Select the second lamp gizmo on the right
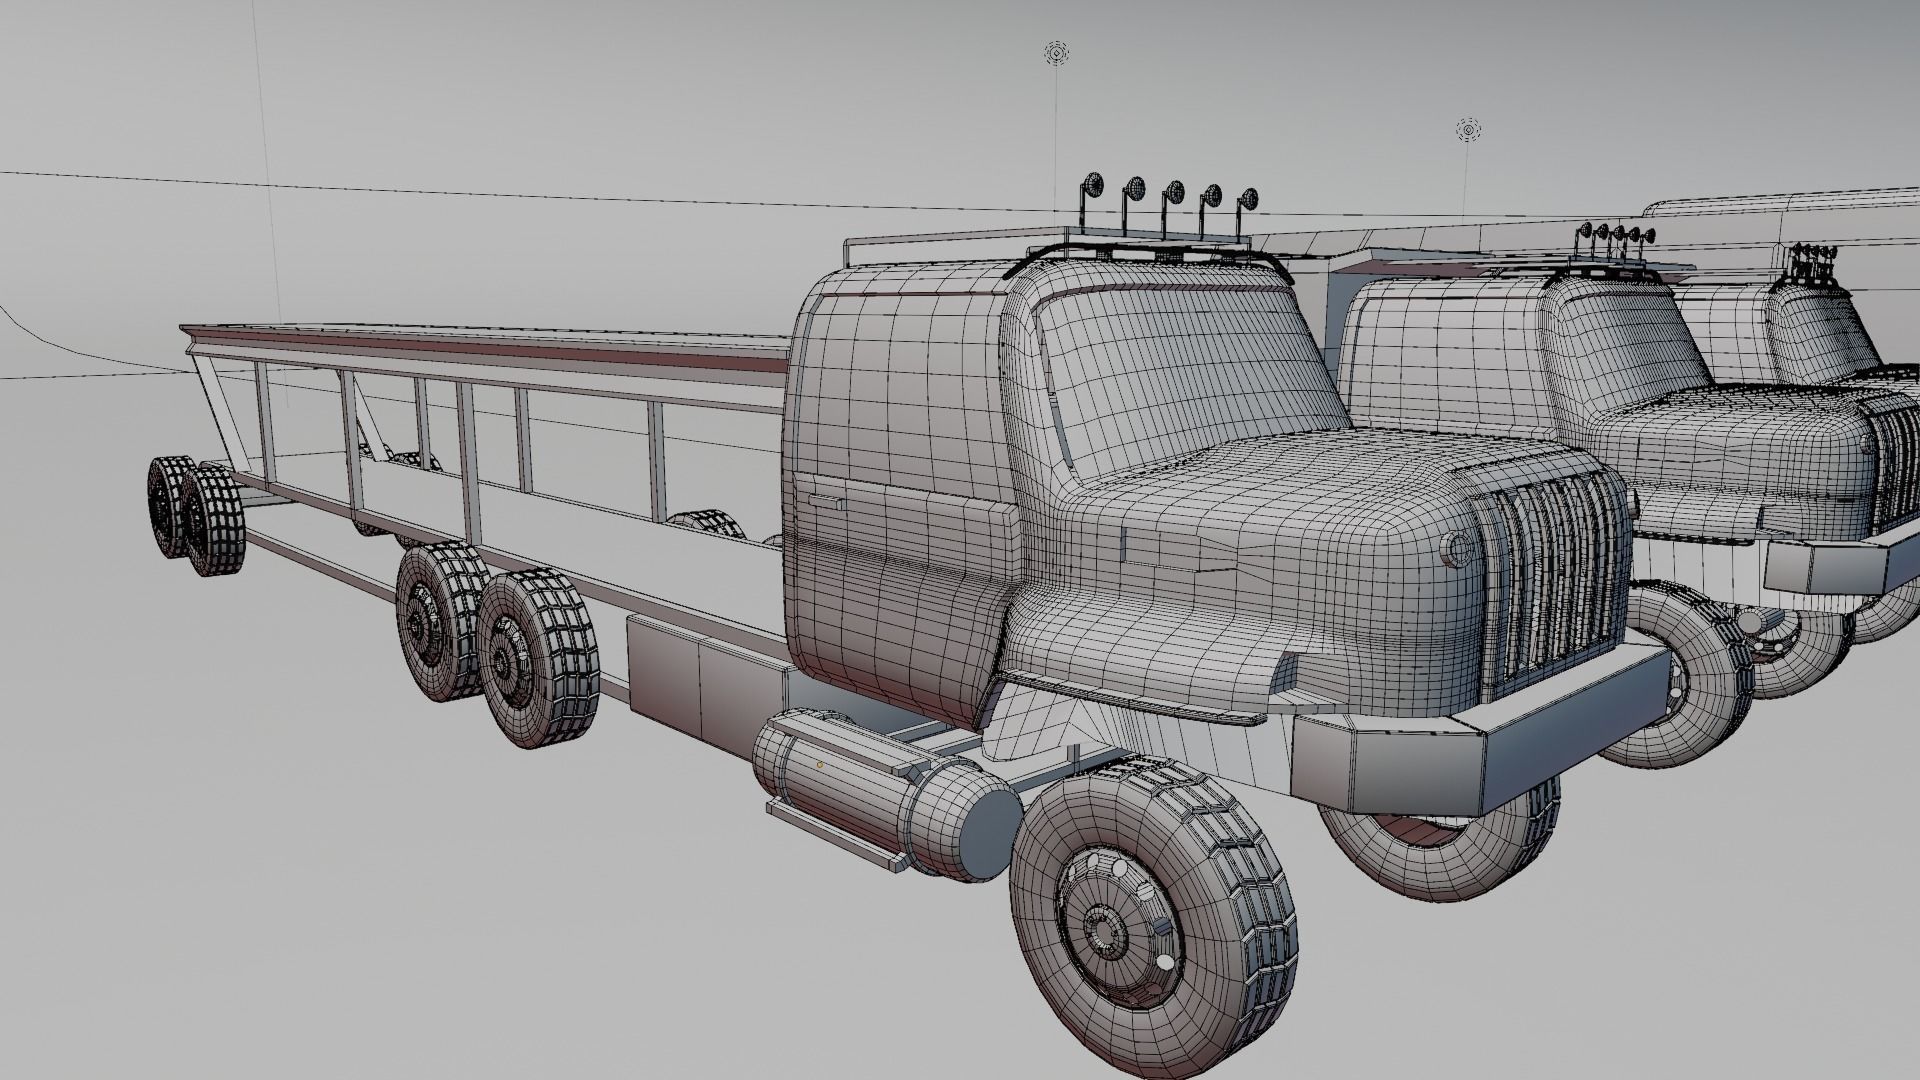 tap(1468, 130)
